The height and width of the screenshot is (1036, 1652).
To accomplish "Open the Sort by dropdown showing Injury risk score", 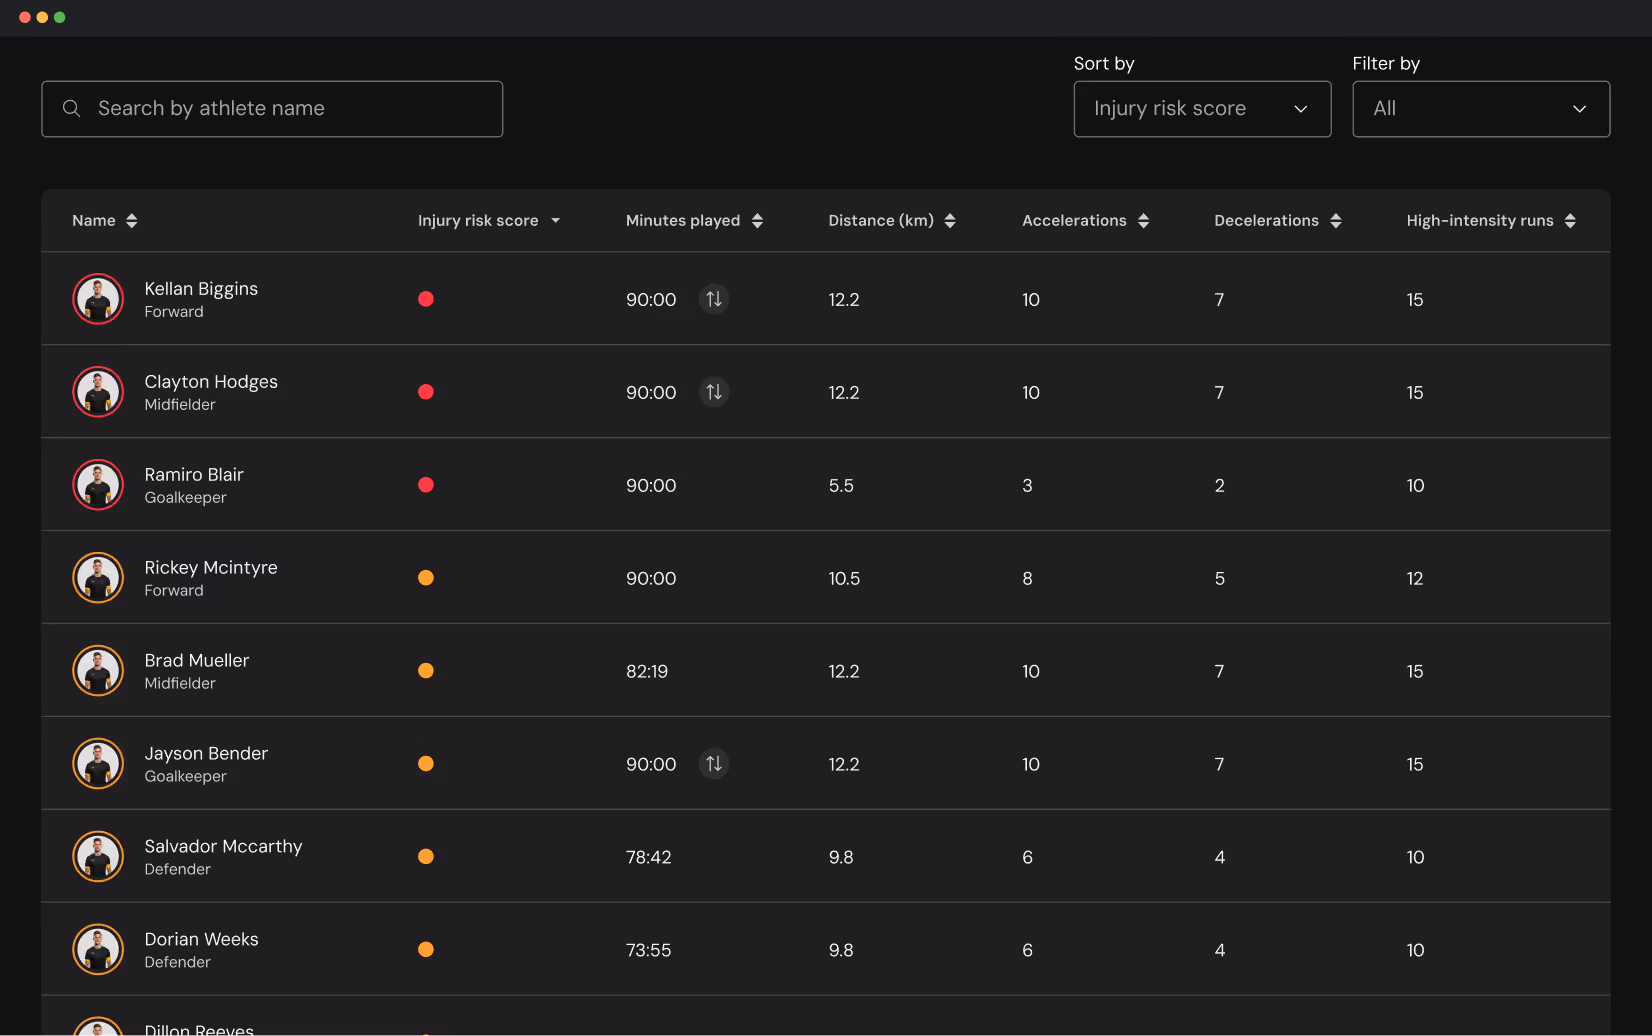I will 1201,108.
